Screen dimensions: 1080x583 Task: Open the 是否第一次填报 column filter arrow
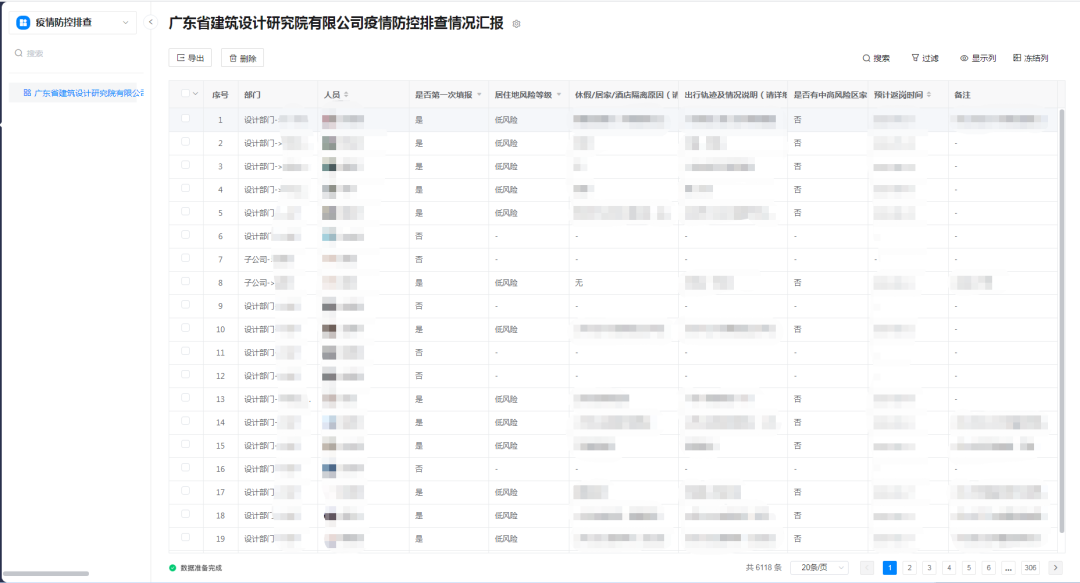coord(479,94)
